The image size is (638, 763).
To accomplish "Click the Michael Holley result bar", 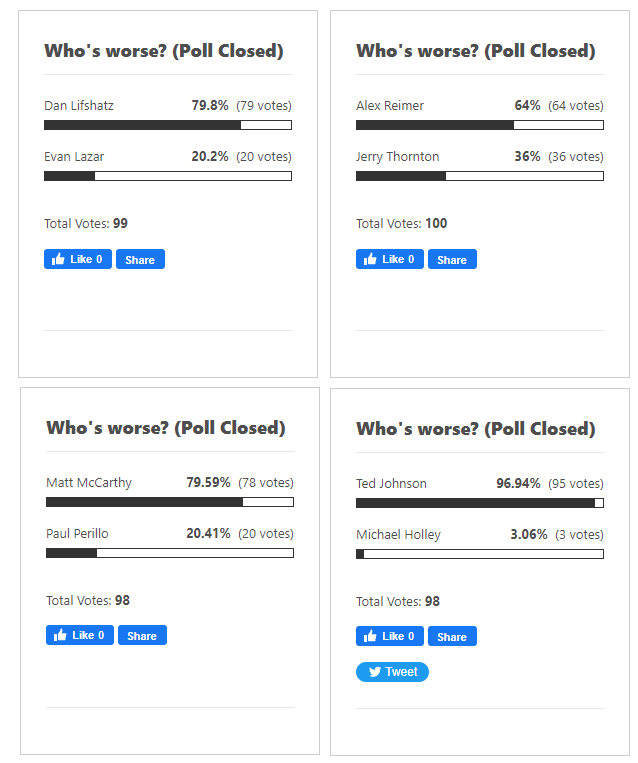I will tap(480, 554).
